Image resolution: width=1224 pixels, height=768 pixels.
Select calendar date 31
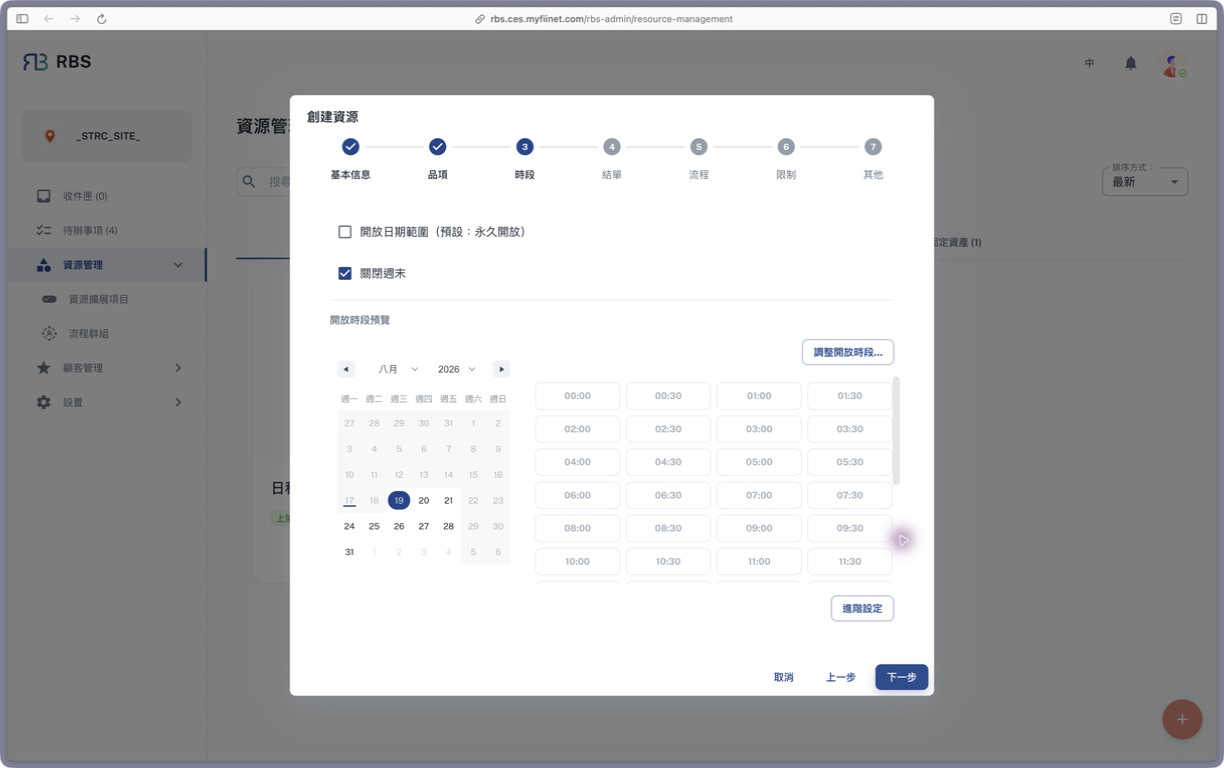click(349, 552)
